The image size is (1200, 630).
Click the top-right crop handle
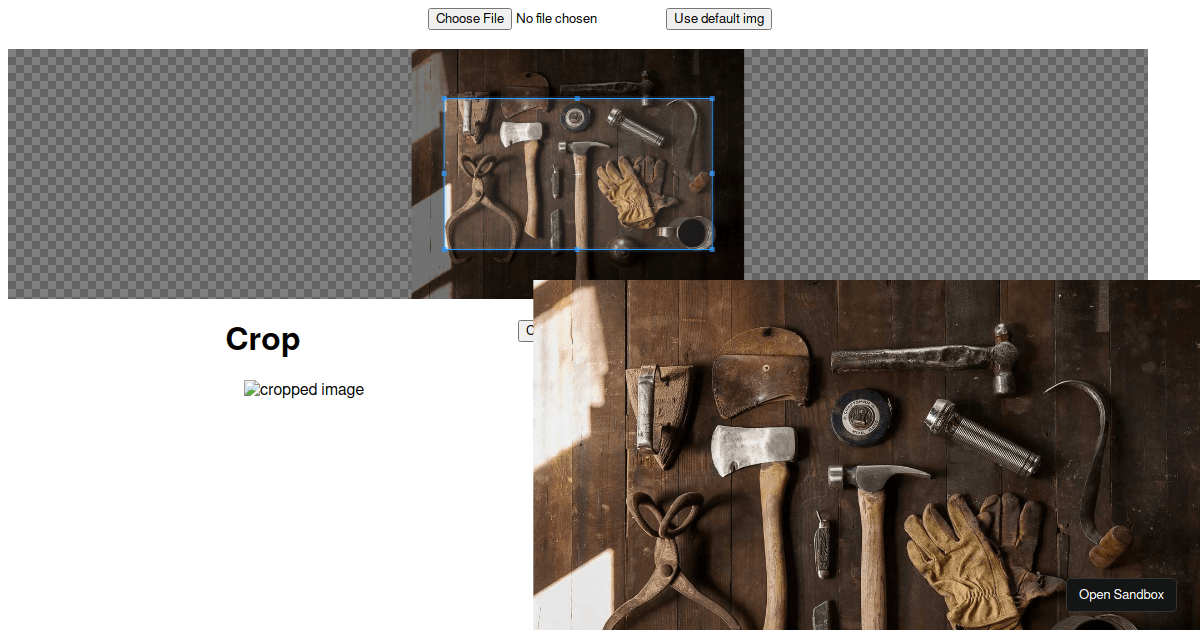coord(712,98)
